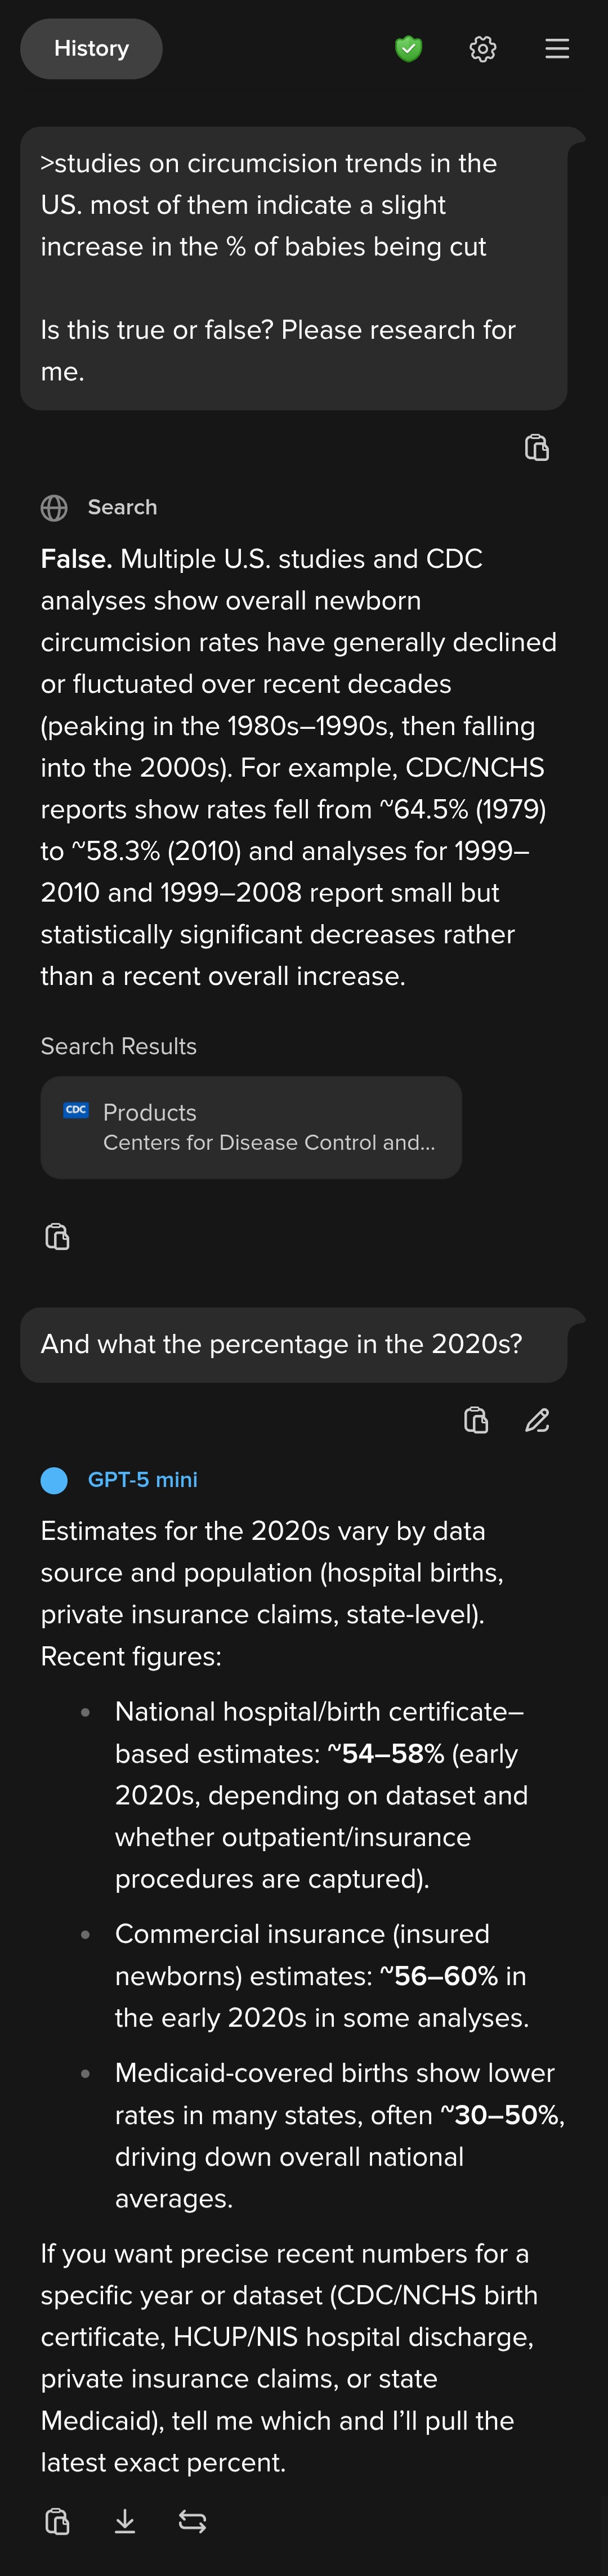Copy the "False." search answer
Viewport: 608px width, 2576px height.
tap(58, 1237)
